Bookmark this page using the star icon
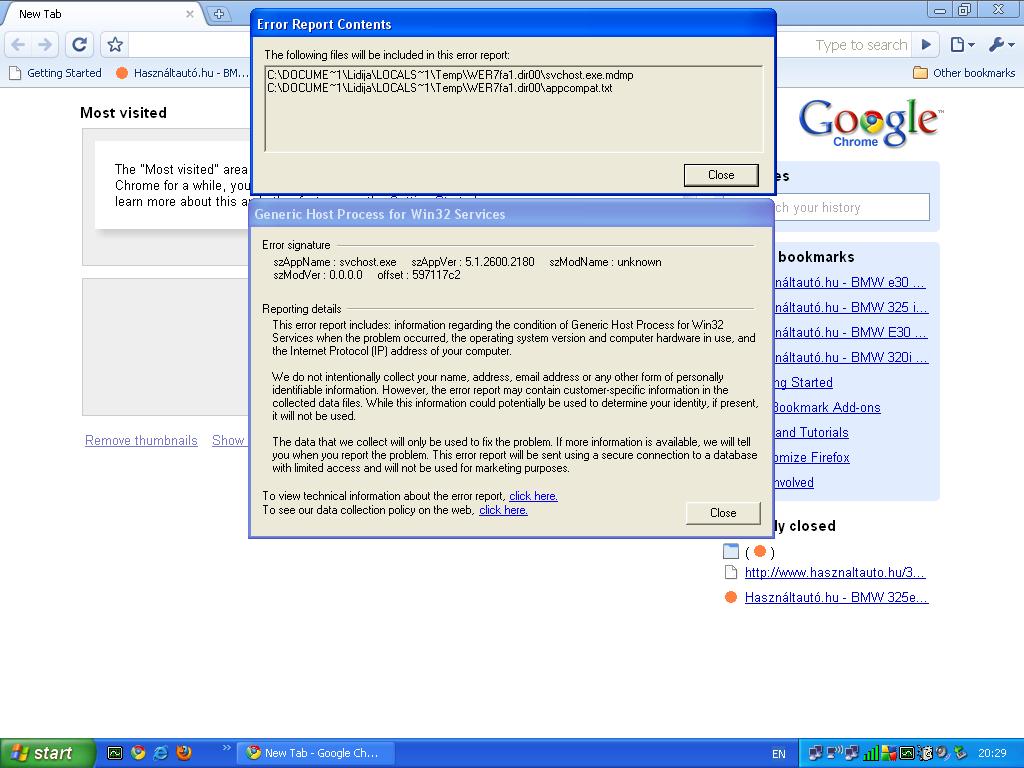The width and height of the screenshot is (1024, 768). 115,44
